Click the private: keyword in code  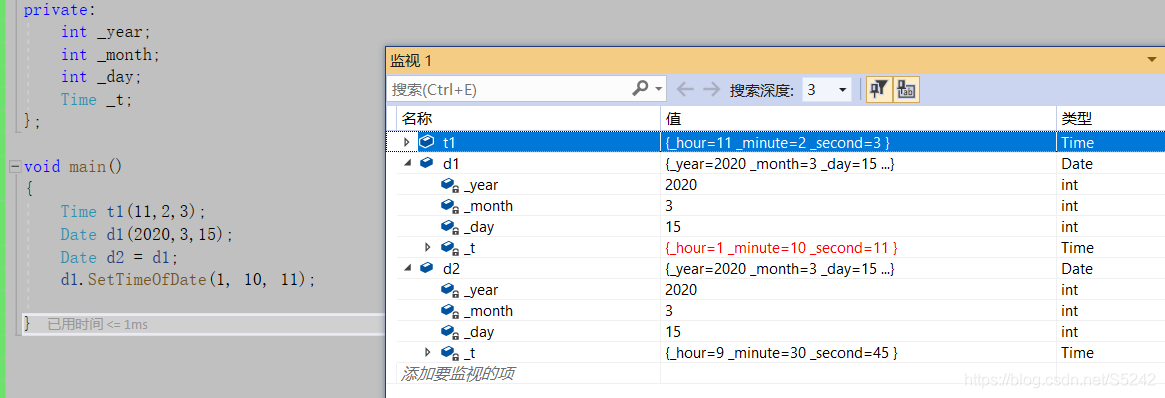click(x=60, y=10)
